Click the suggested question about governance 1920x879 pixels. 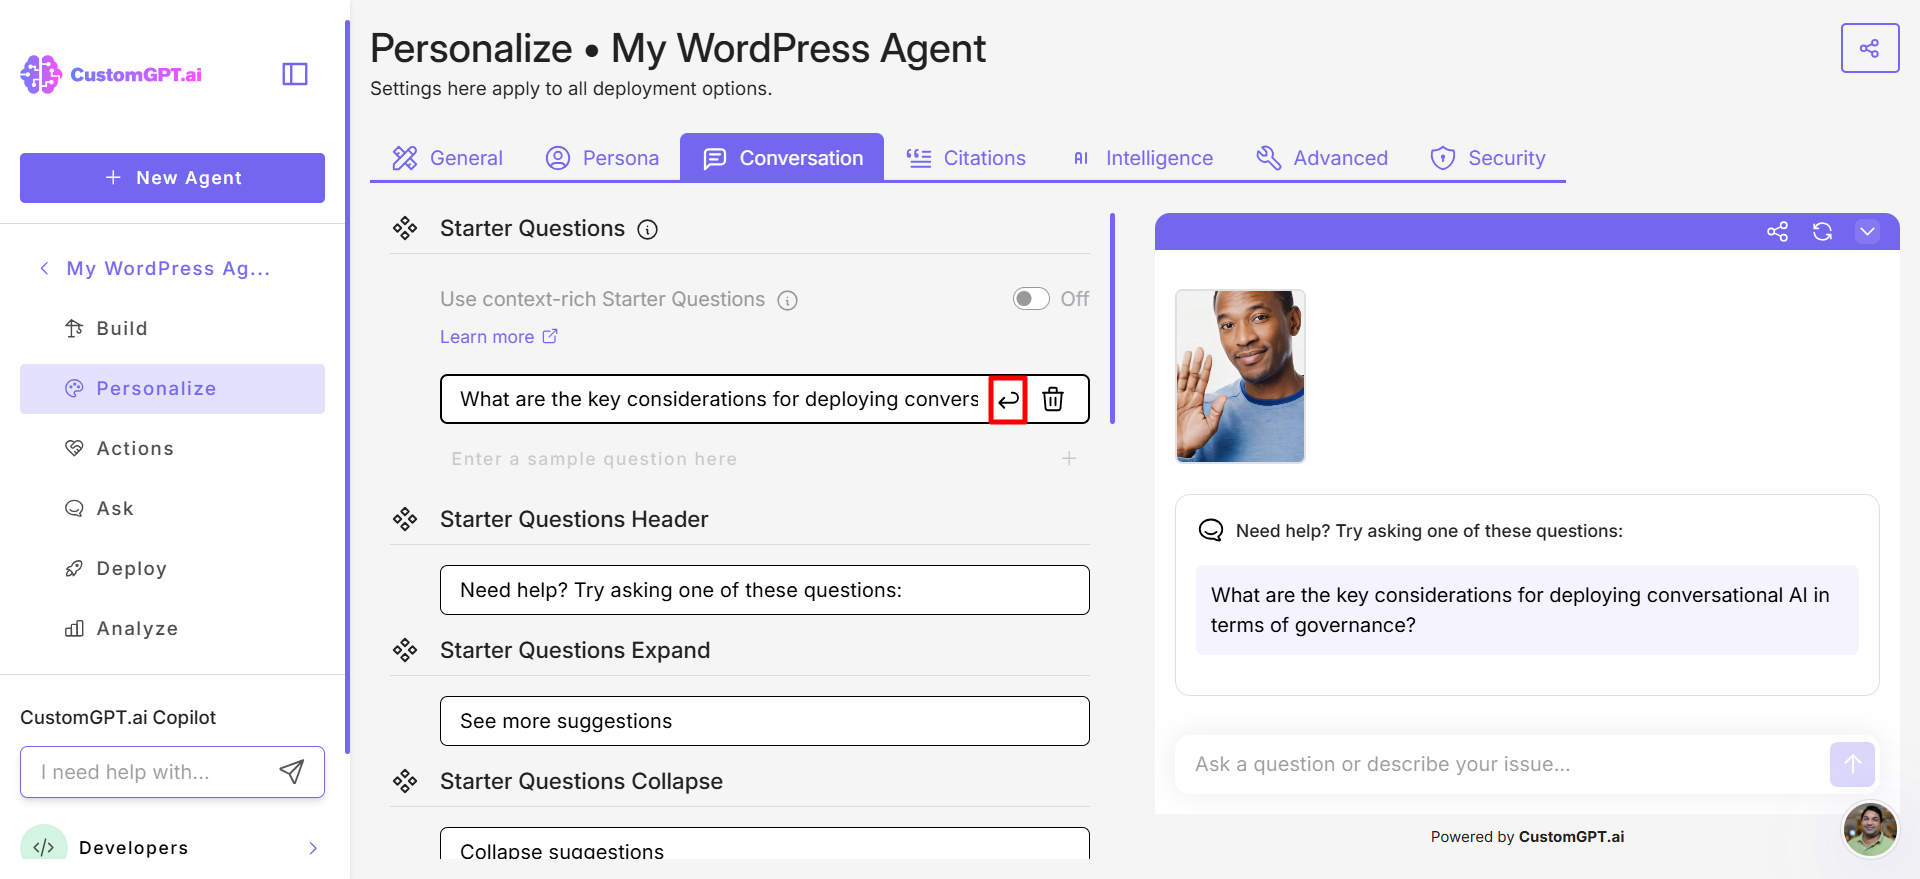pyautogui.click(x=1527, y=610)
